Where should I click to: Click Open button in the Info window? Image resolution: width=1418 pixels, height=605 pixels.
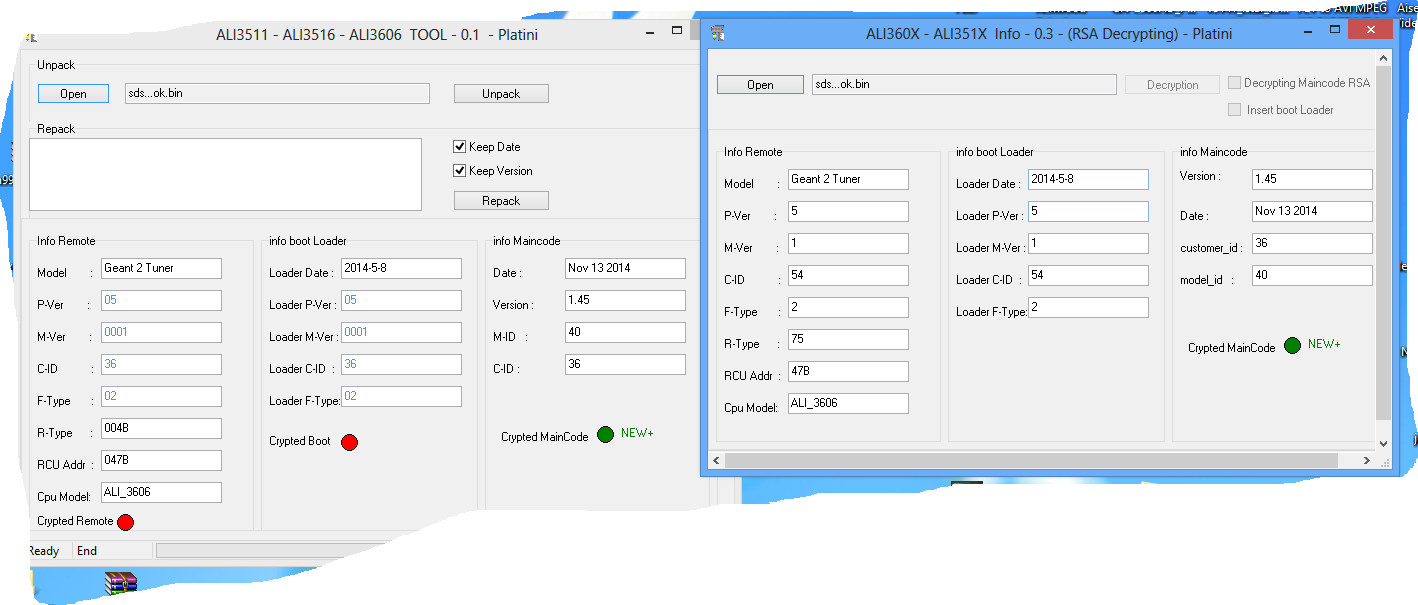(760, 85)
